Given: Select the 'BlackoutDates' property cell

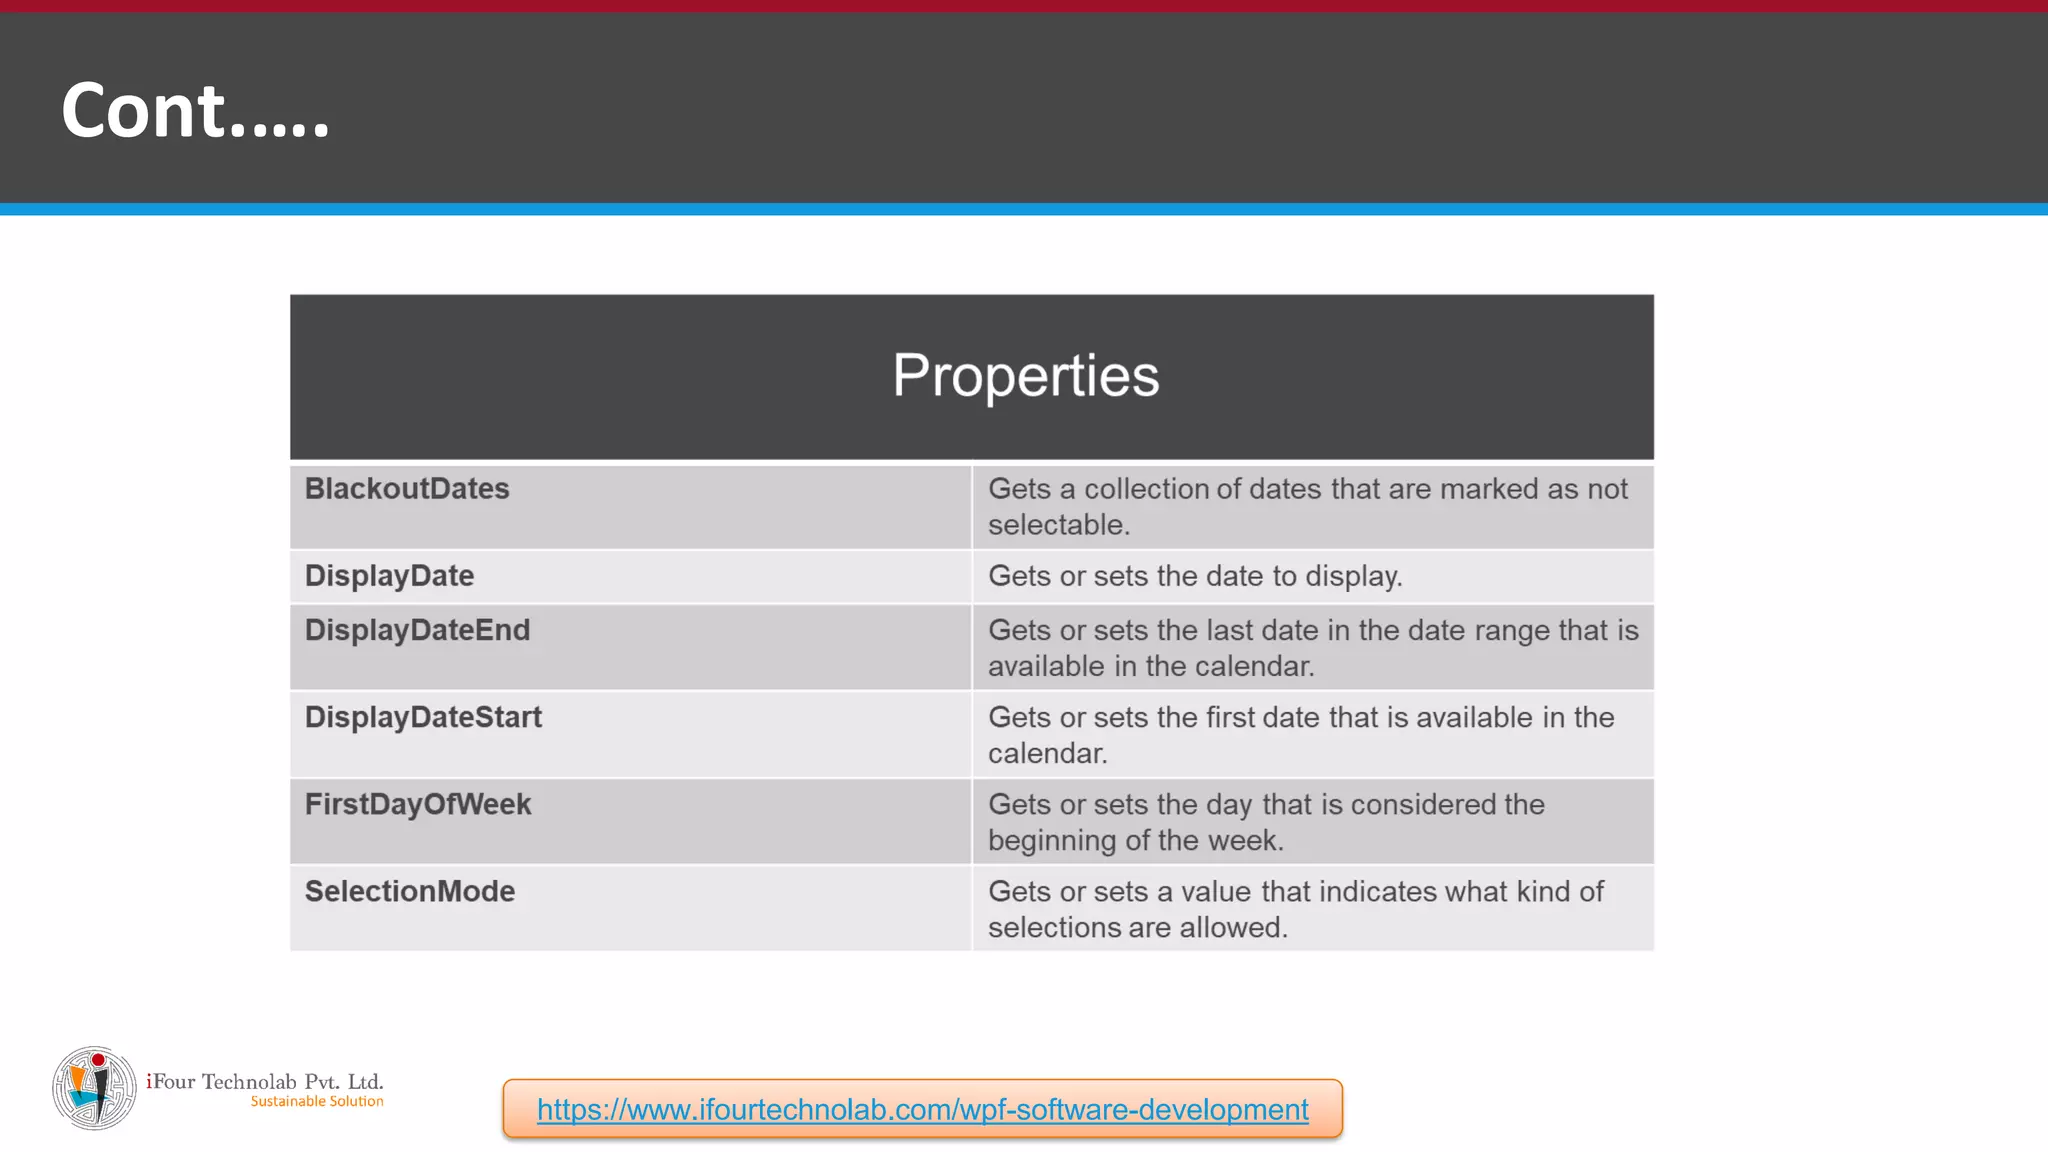Looking at the screenshot, I should point(630,507).
